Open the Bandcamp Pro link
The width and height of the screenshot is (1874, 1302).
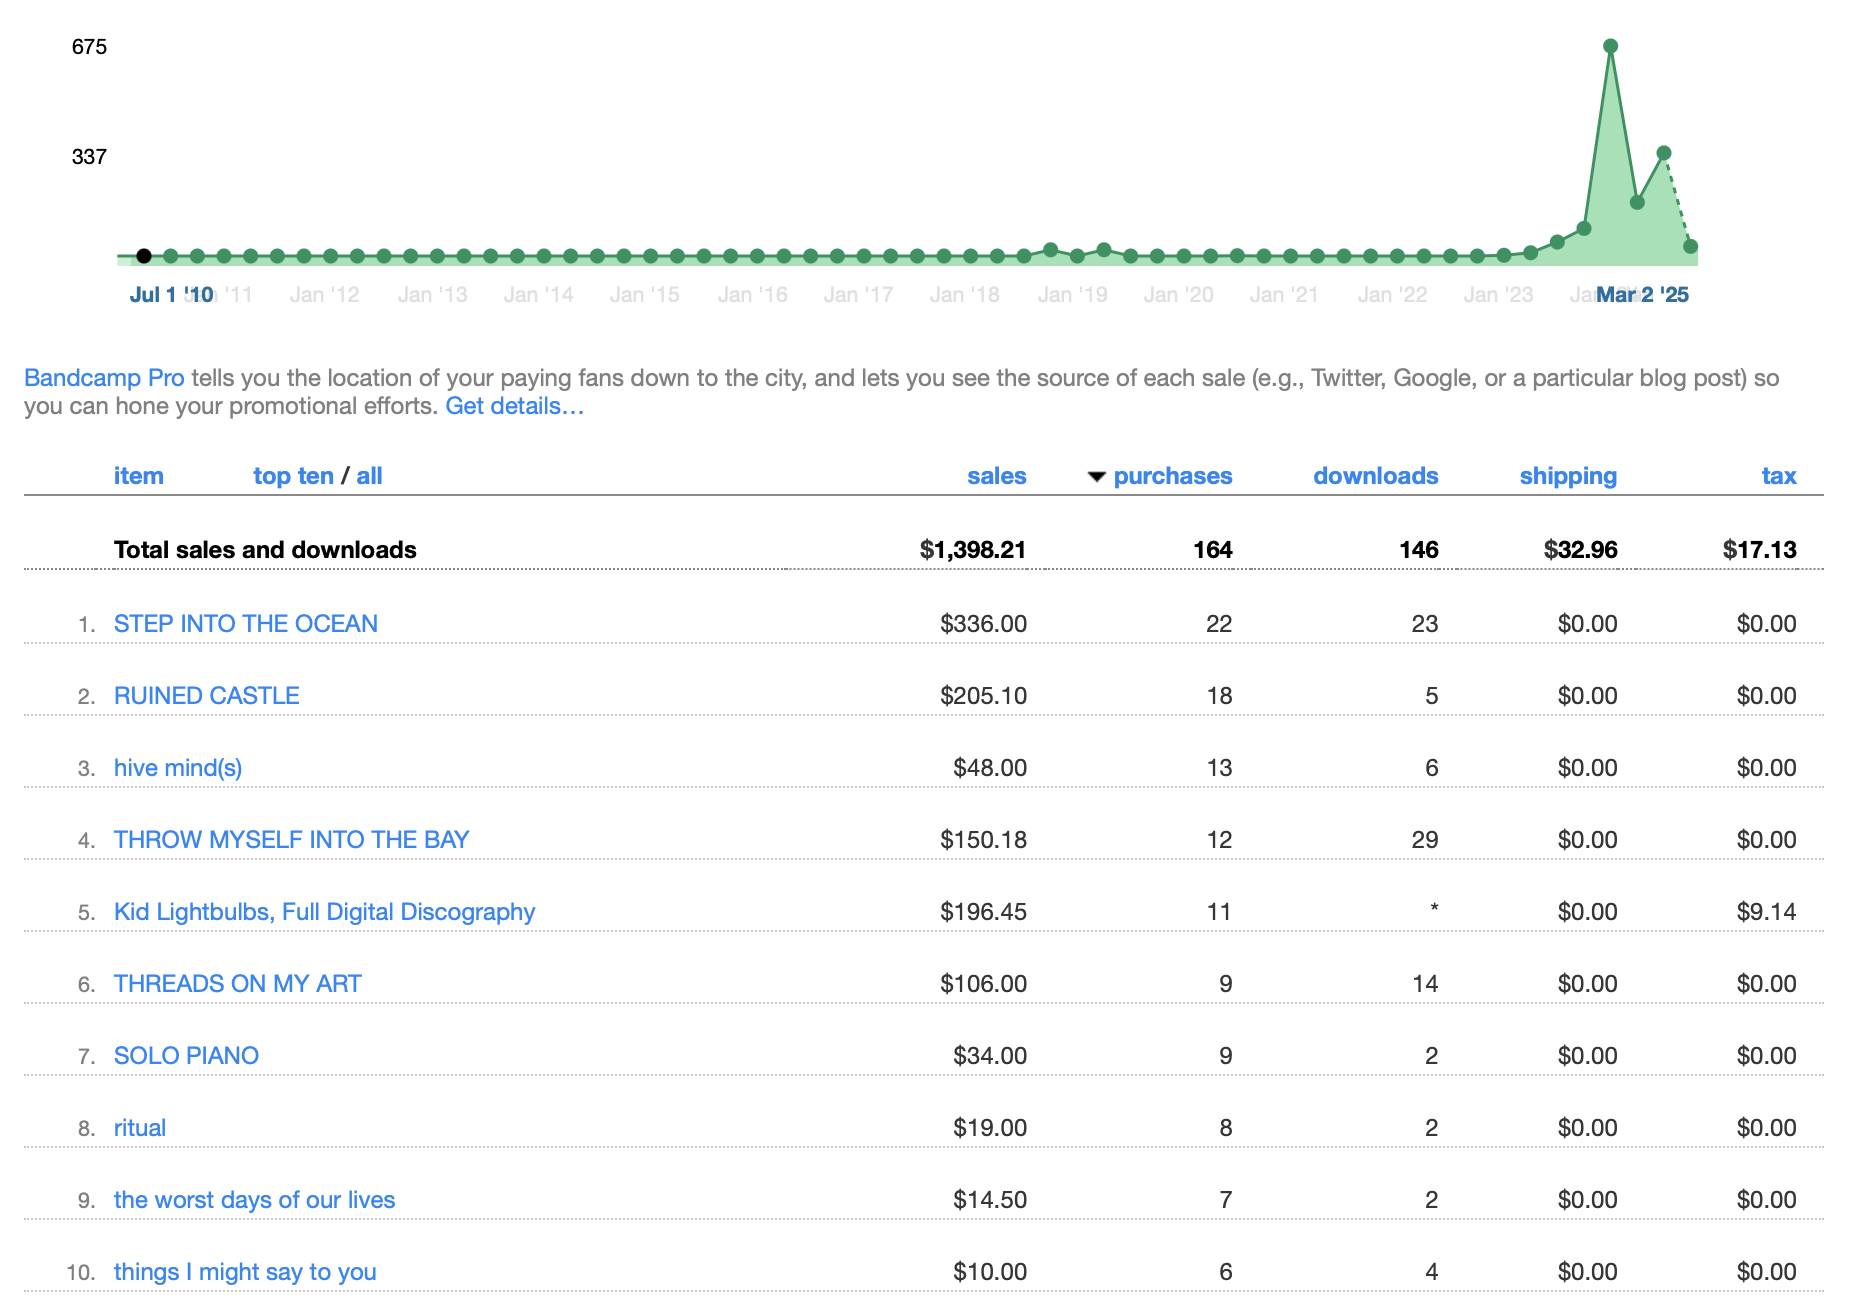(104, 378)
